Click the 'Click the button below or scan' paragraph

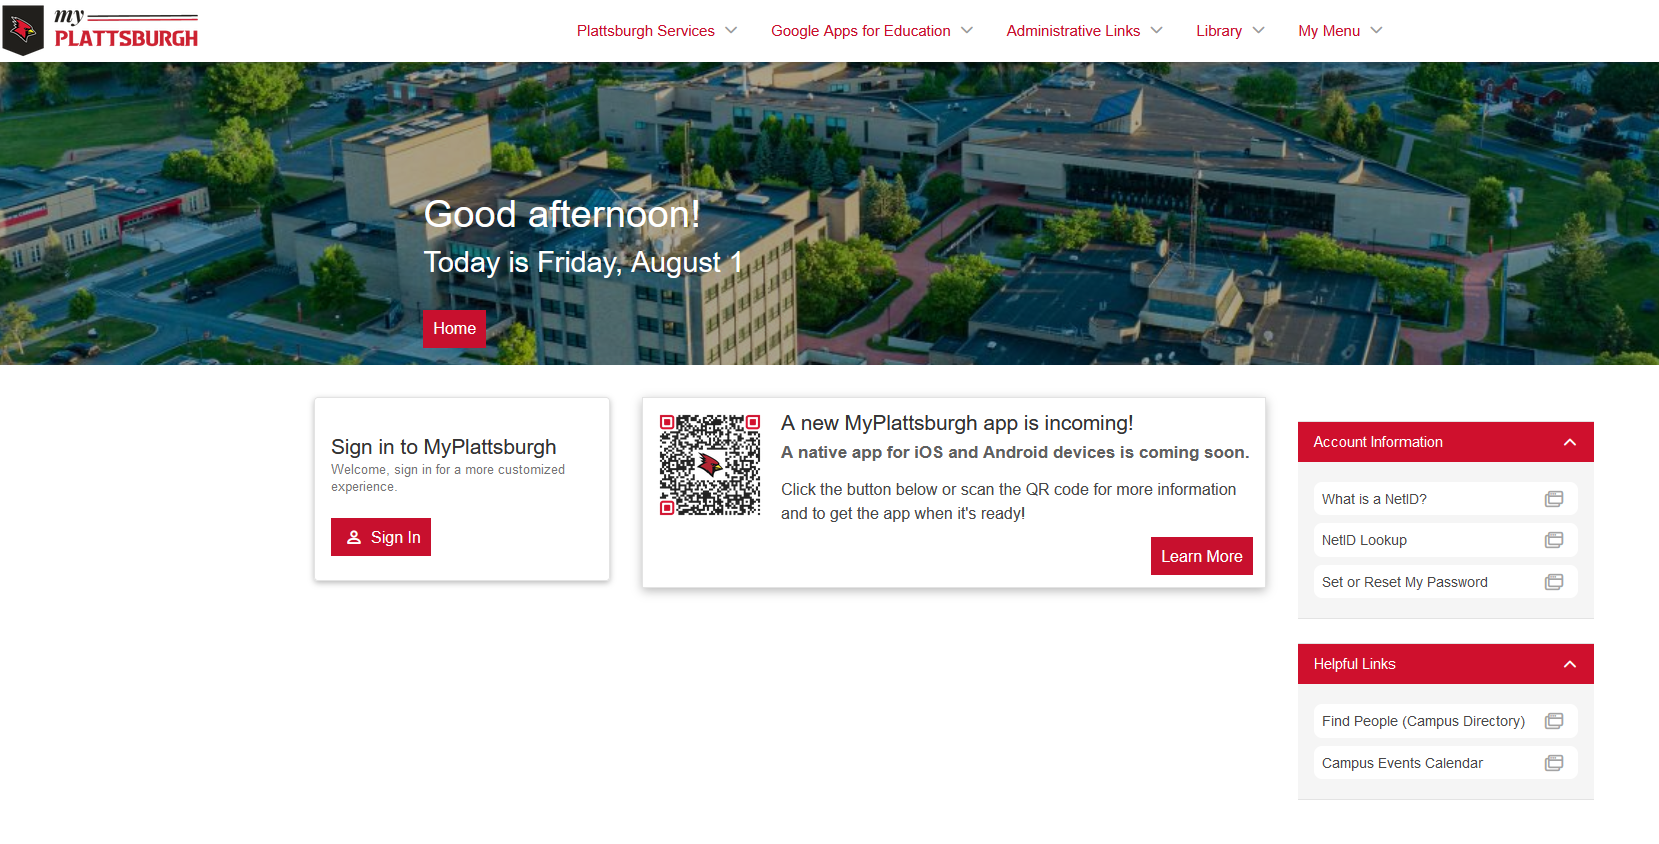click(x=1008, y=501)
